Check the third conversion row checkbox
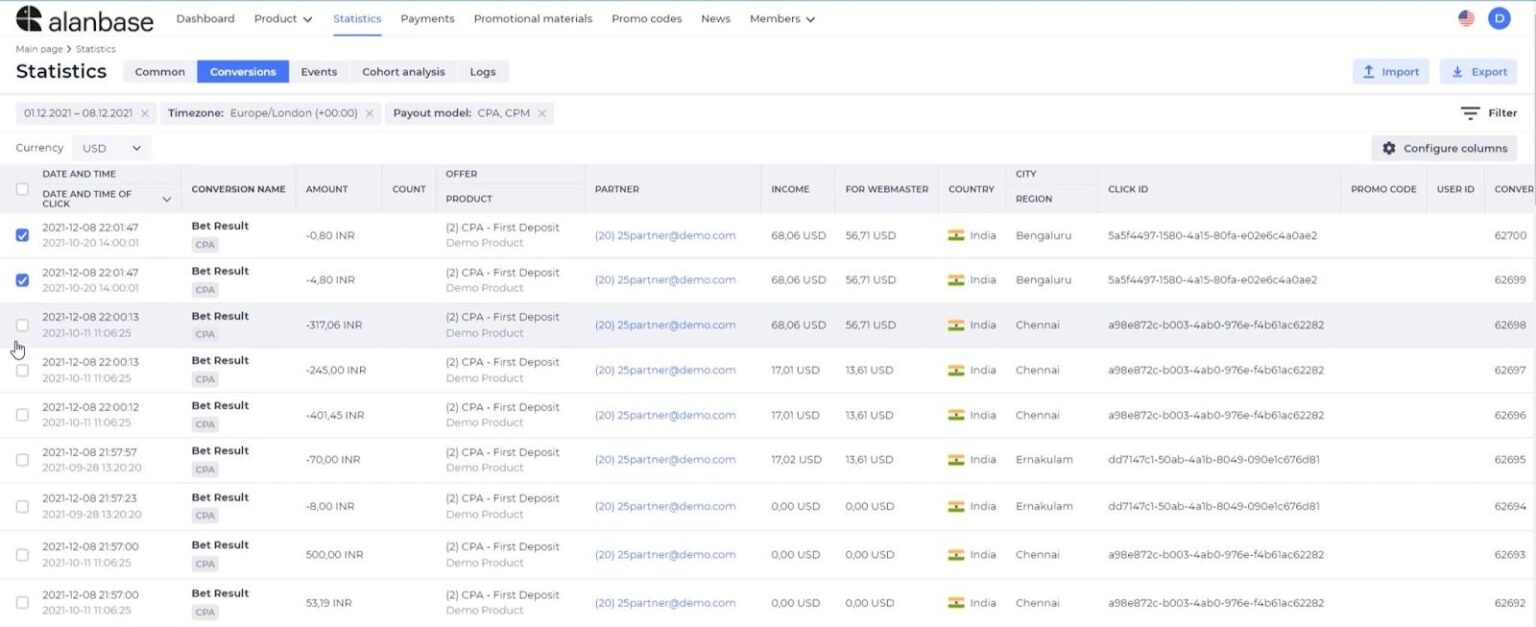The image size is (1536, 627). pos(22,324)
